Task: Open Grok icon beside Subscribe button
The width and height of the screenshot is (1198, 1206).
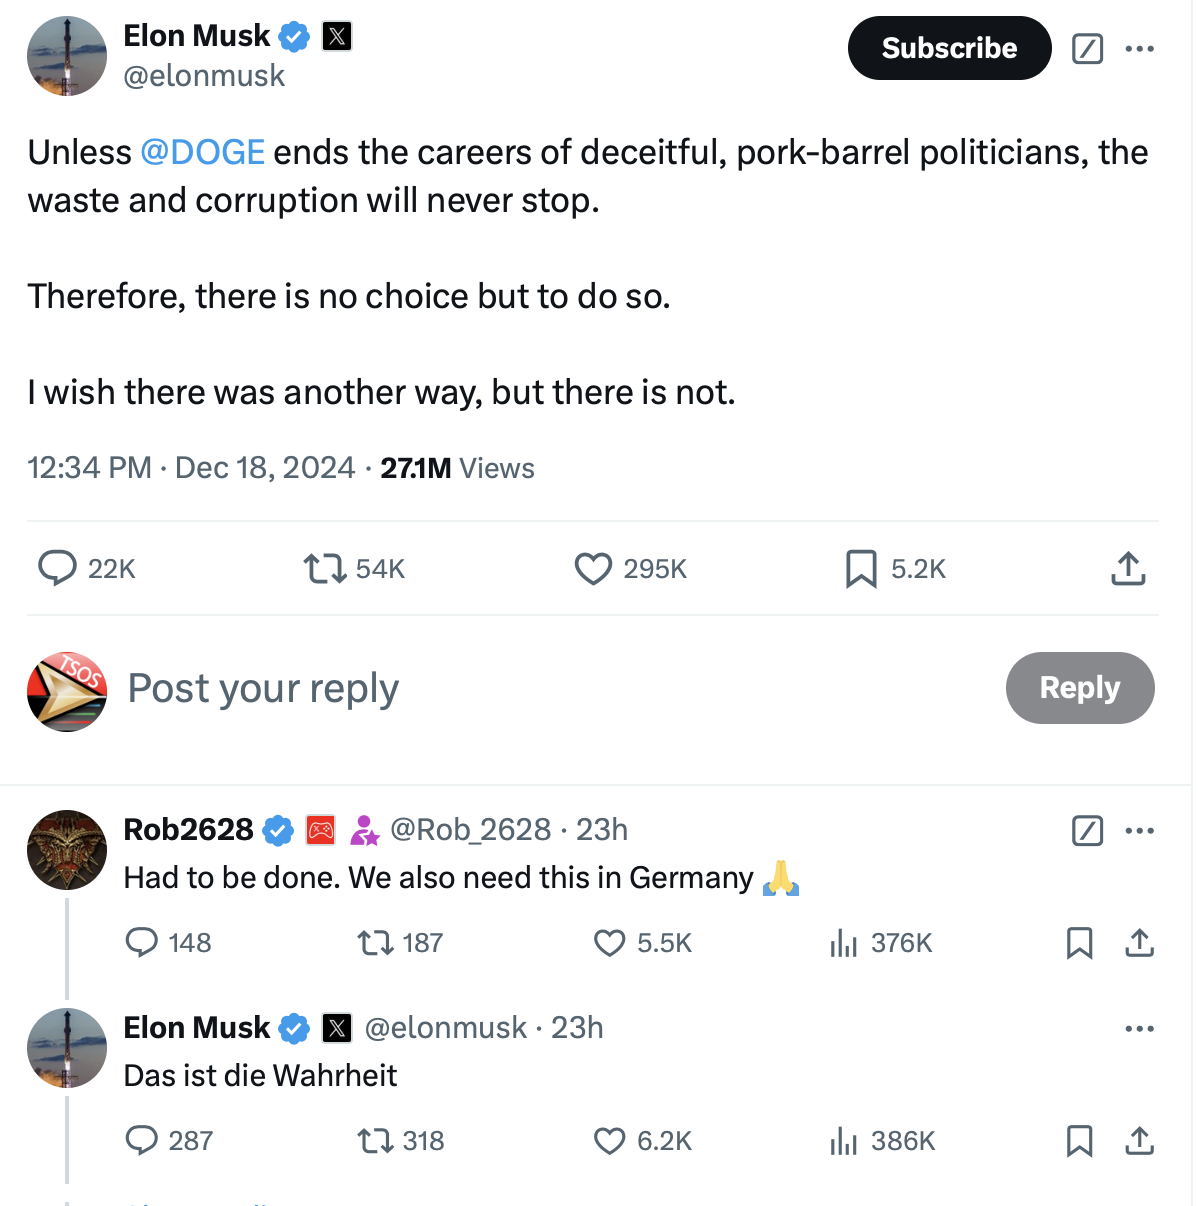Action: (1087, 48)
